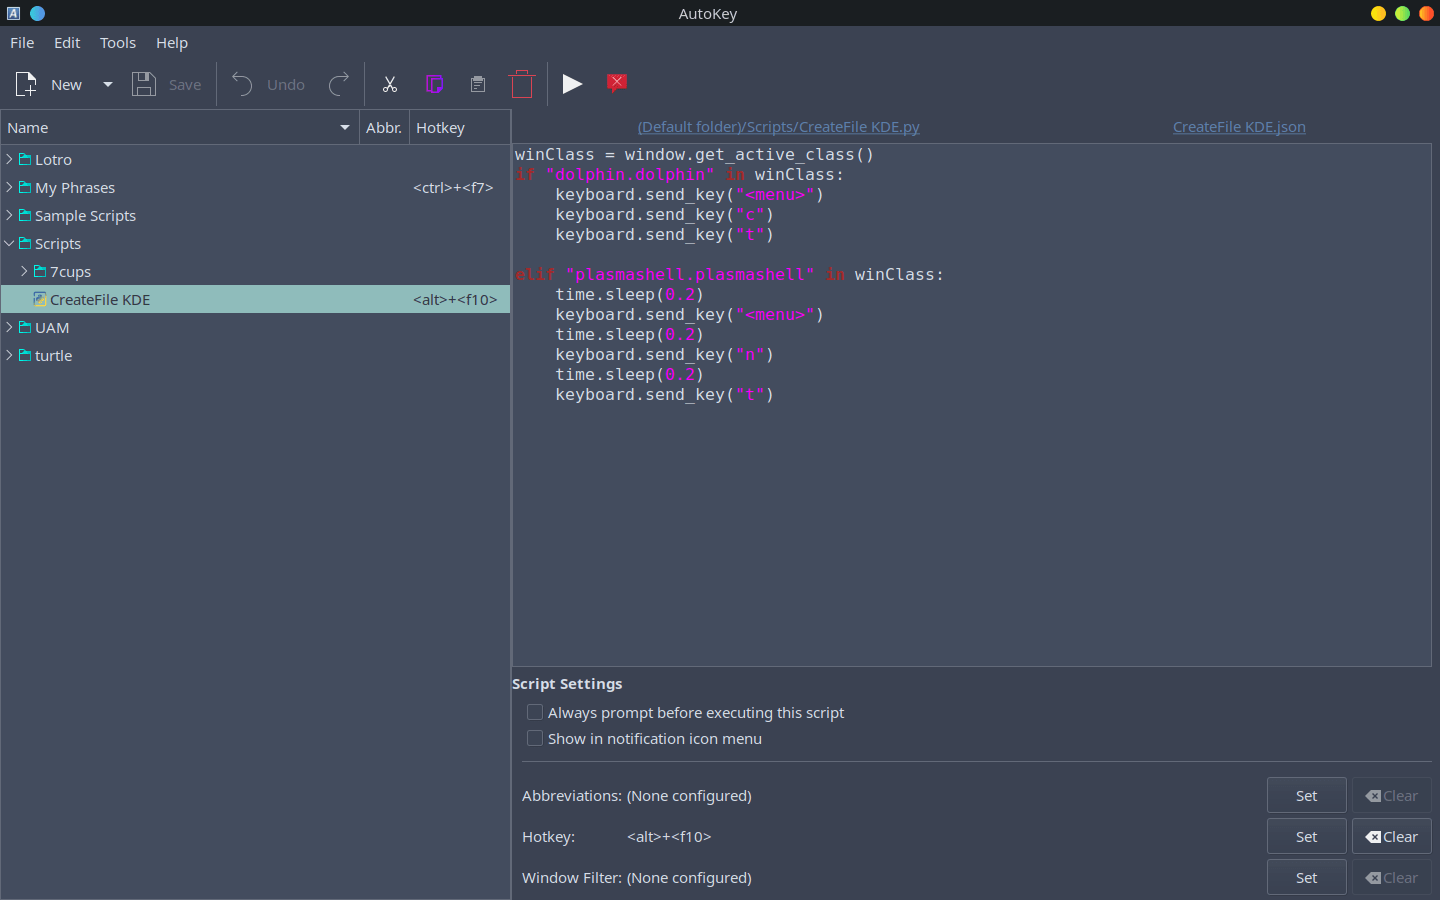Click the Copy toolbar icon
Viewport: 1440px width, 900px height.
[434, 84]
